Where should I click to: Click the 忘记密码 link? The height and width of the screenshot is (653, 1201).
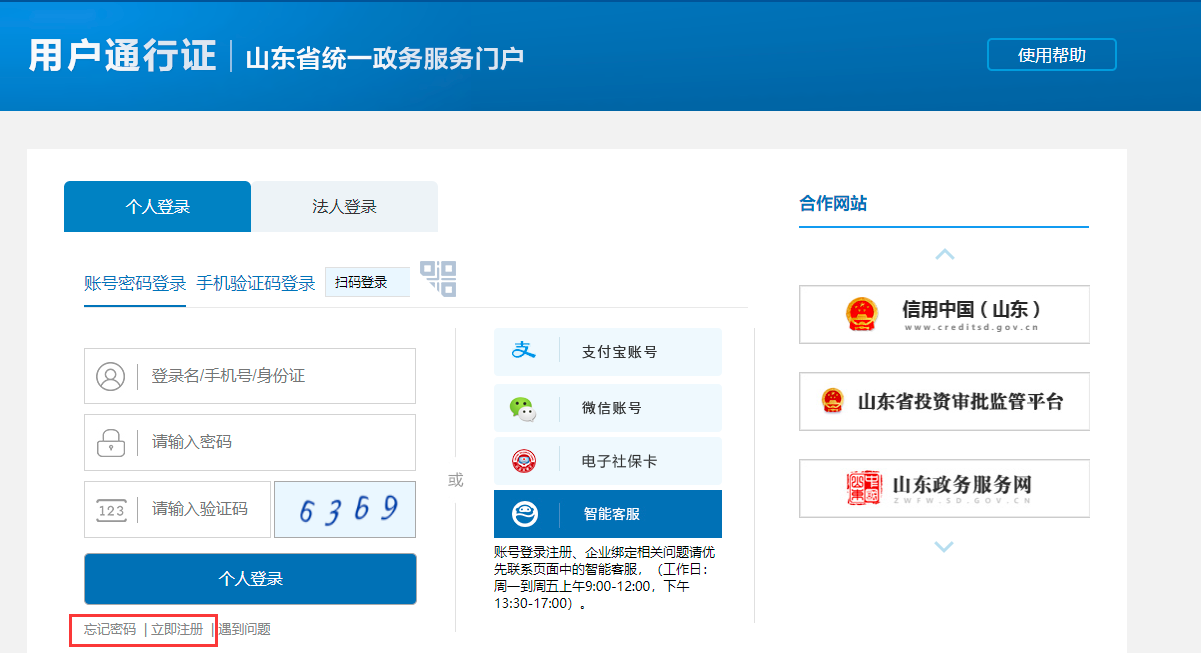pos(110,629)
